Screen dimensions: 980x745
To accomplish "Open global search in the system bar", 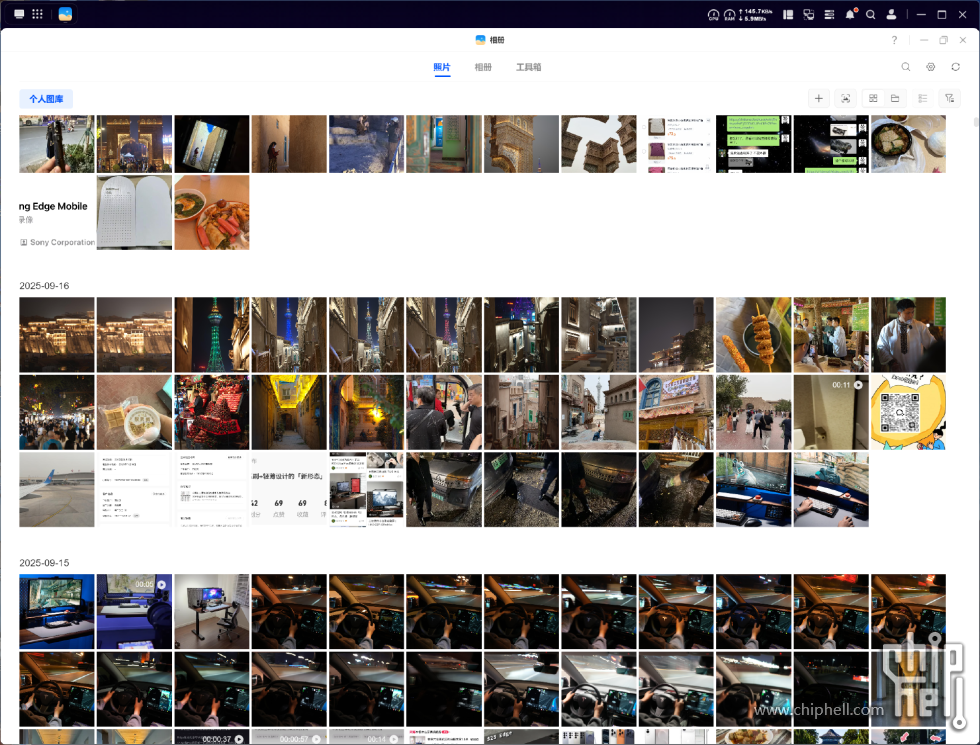I will point(871,14).
